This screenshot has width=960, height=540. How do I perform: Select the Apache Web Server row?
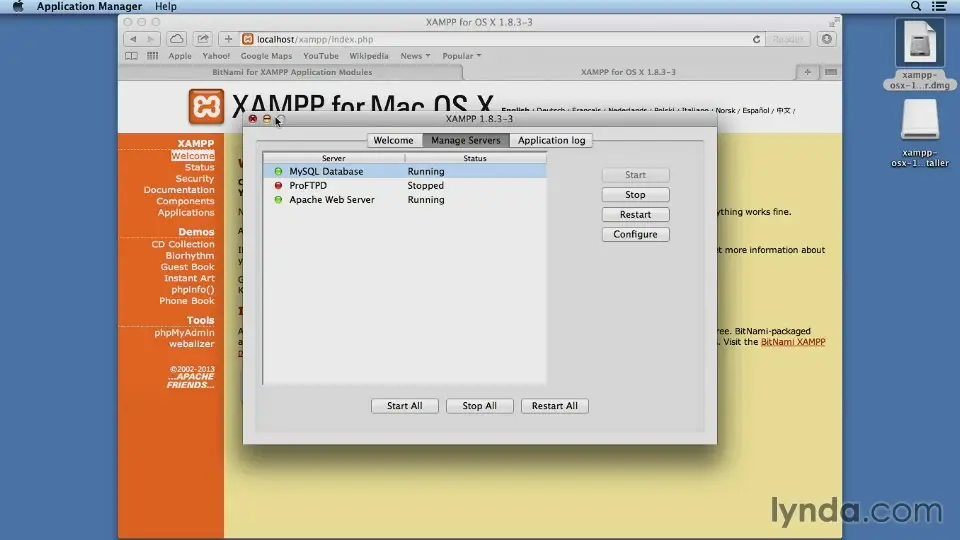[x=405, y=200]
